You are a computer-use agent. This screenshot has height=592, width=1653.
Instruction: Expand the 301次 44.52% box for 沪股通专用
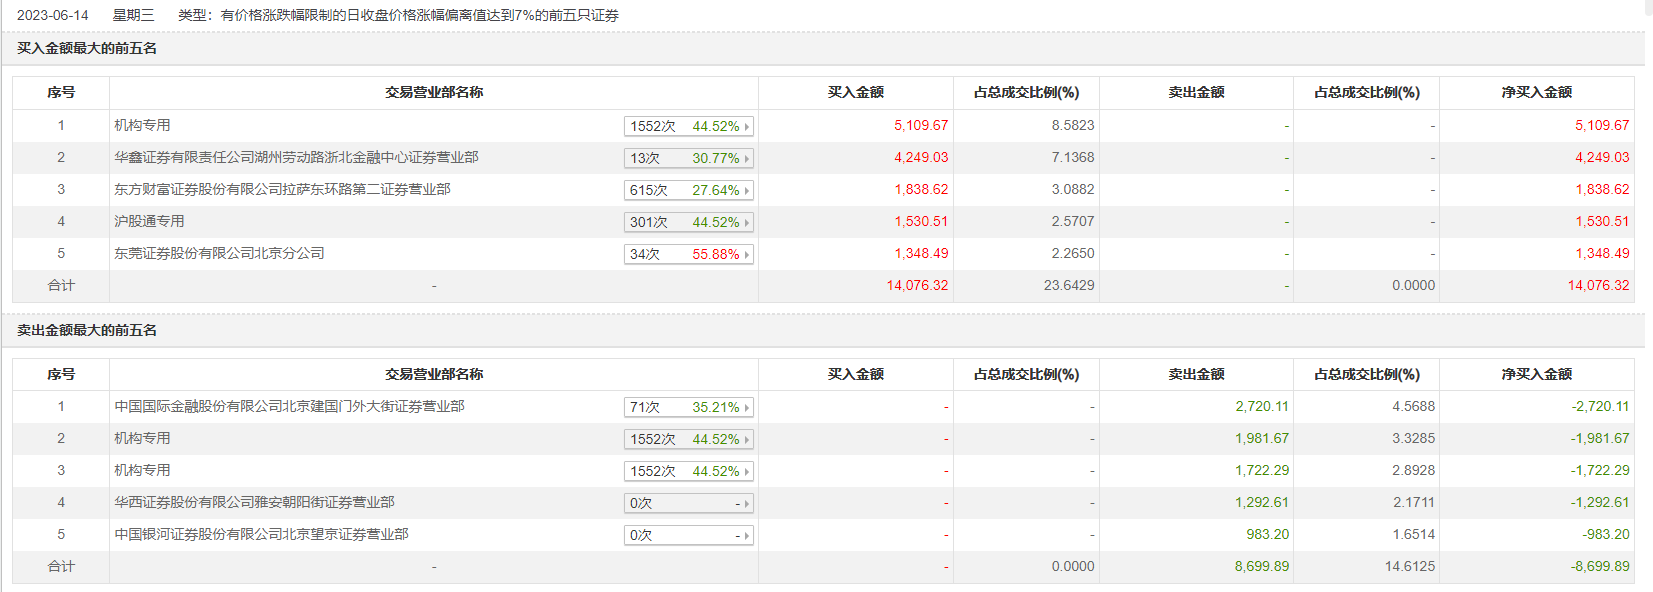tap(688, 222)
